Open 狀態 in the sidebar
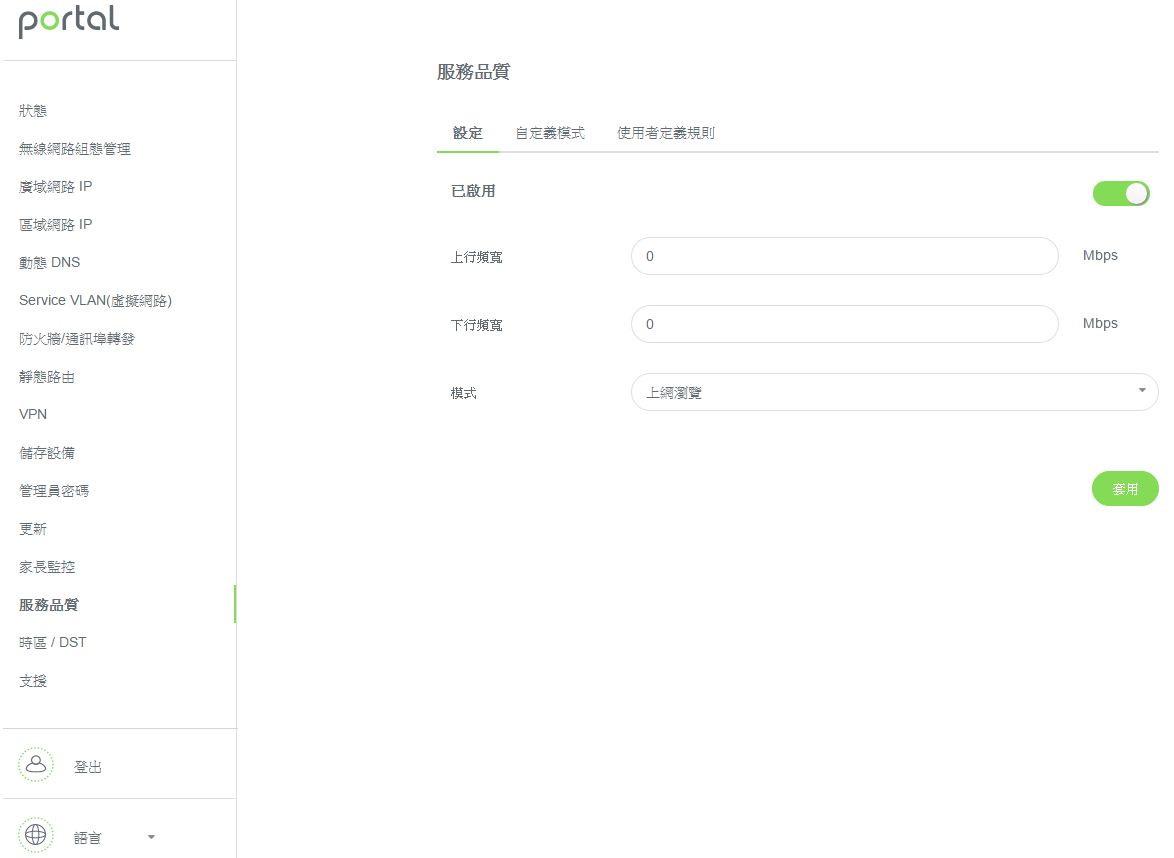Viewport: 1174px width, 858px height. pos(33,111)
